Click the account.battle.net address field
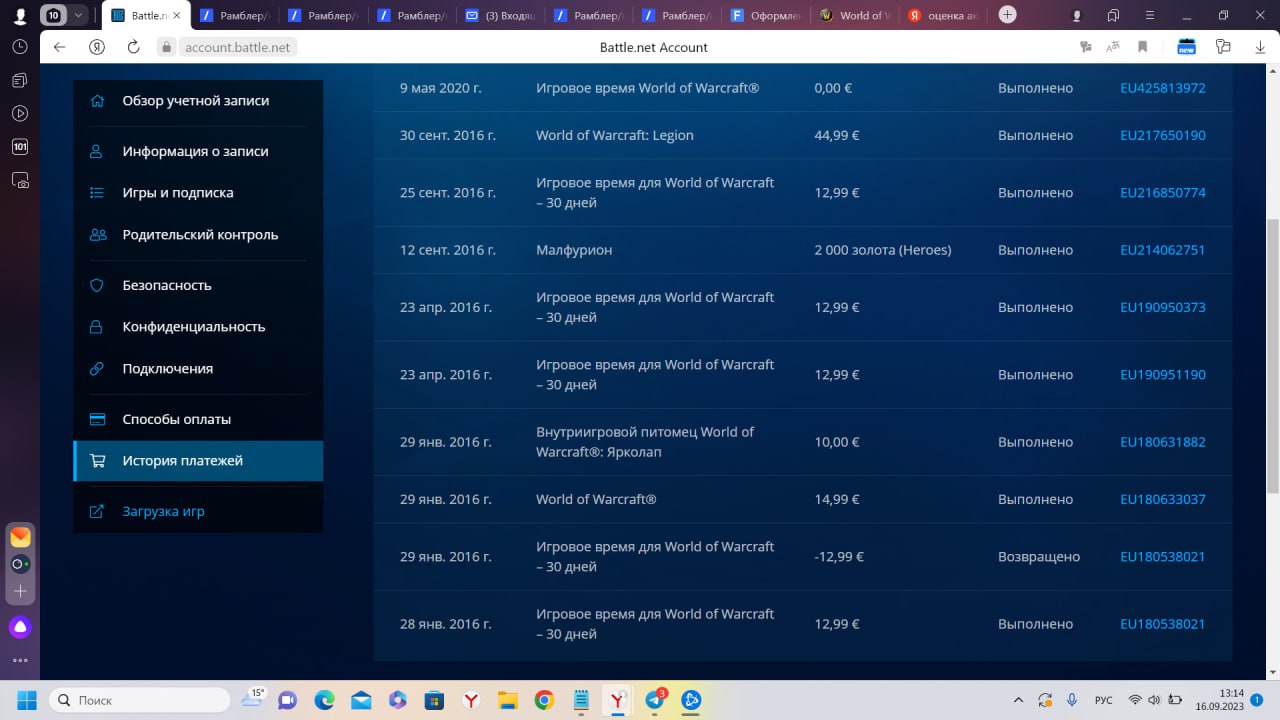Viewport: 1280px width, 720px height. [238, 47]
